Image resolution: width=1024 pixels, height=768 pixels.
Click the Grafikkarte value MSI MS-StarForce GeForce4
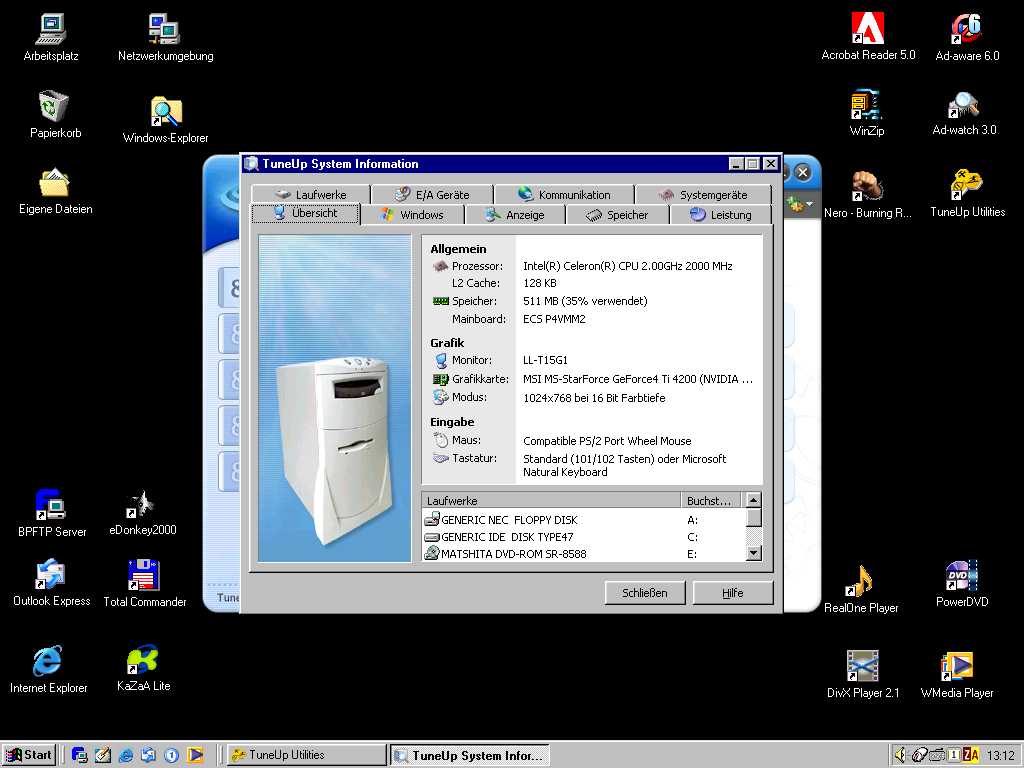coord(638,379)
